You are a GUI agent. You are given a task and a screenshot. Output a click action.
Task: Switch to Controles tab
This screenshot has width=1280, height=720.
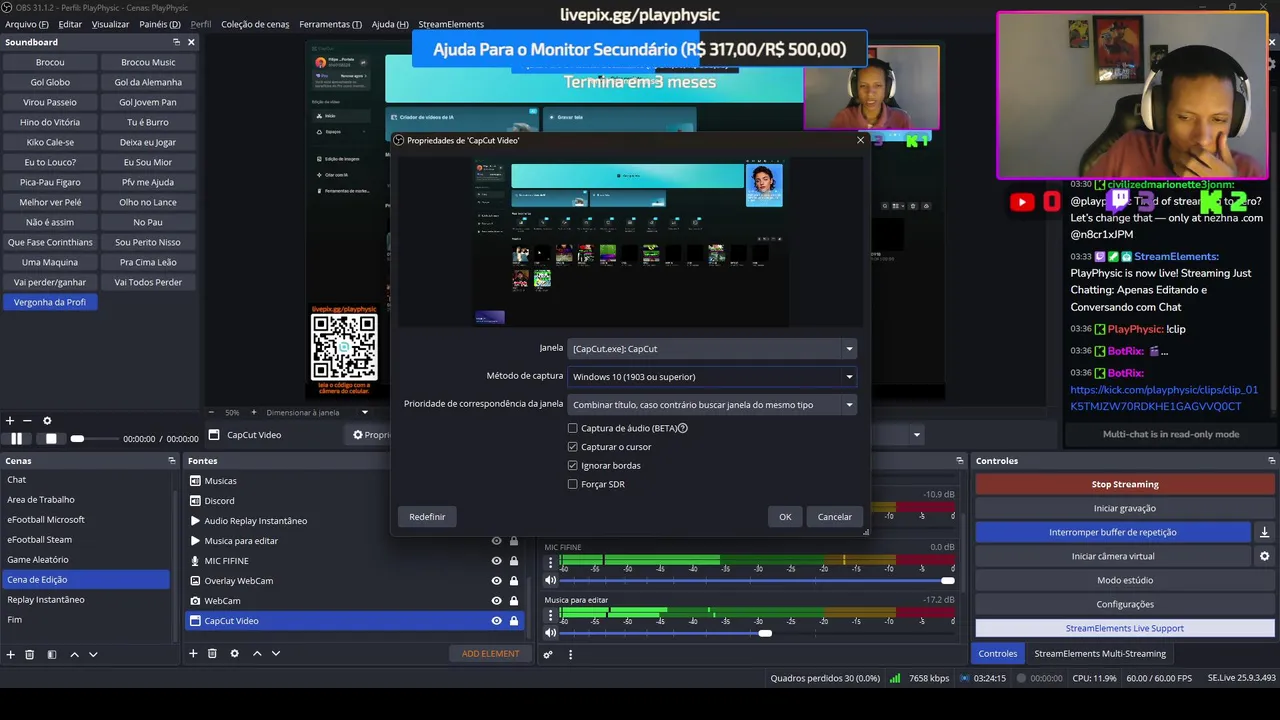[997, 654]
